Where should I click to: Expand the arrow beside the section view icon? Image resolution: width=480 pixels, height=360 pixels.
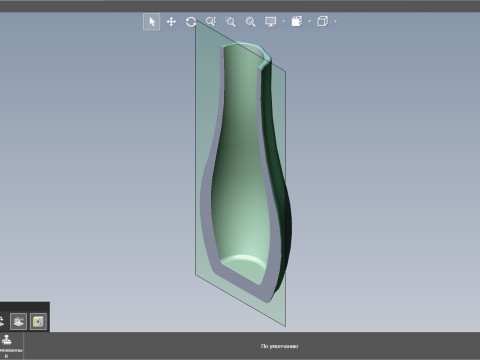(x=310, y=22)
